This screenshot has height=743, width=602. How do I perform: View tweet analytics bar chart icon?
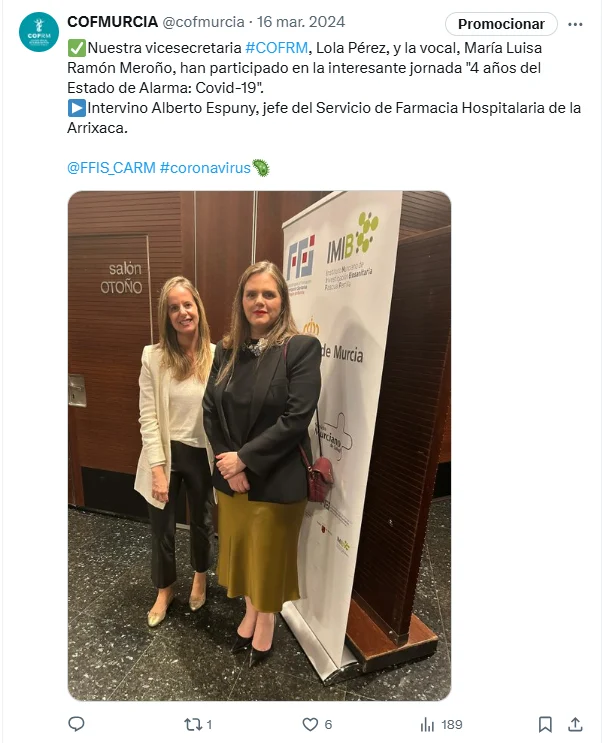427,724
